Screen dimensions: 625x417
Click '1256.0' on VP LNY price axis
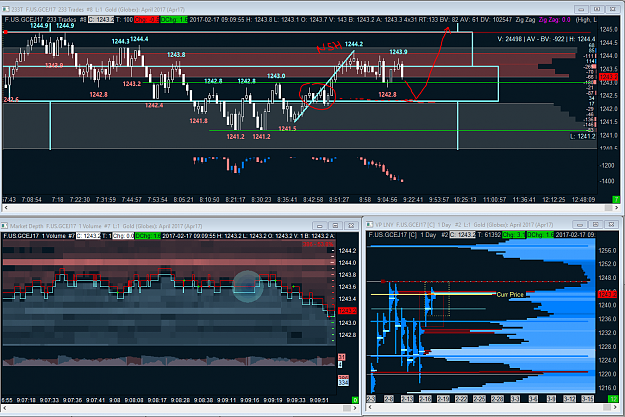coord(607,250)
